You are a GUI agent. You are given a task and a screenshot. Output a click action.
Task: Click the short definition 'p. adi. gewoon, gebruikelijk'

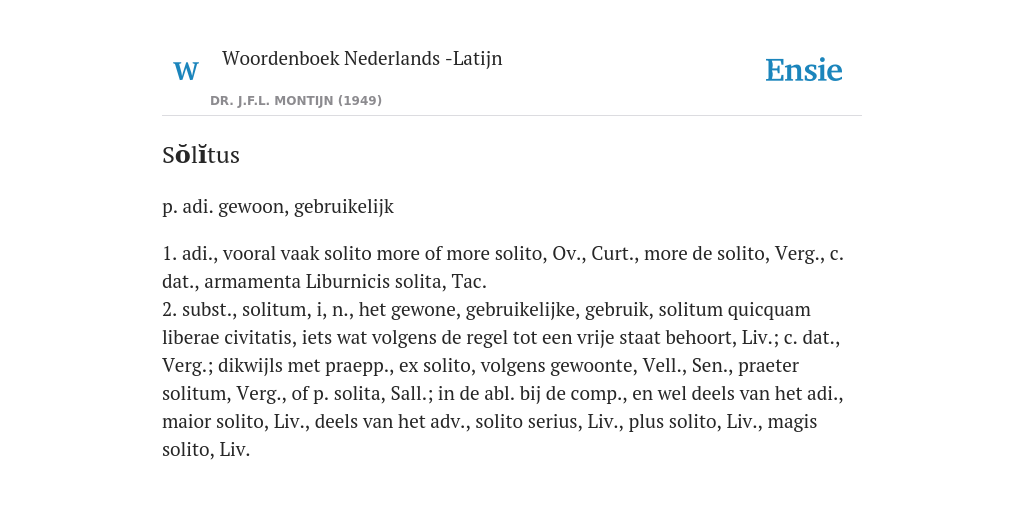point(278,207)
